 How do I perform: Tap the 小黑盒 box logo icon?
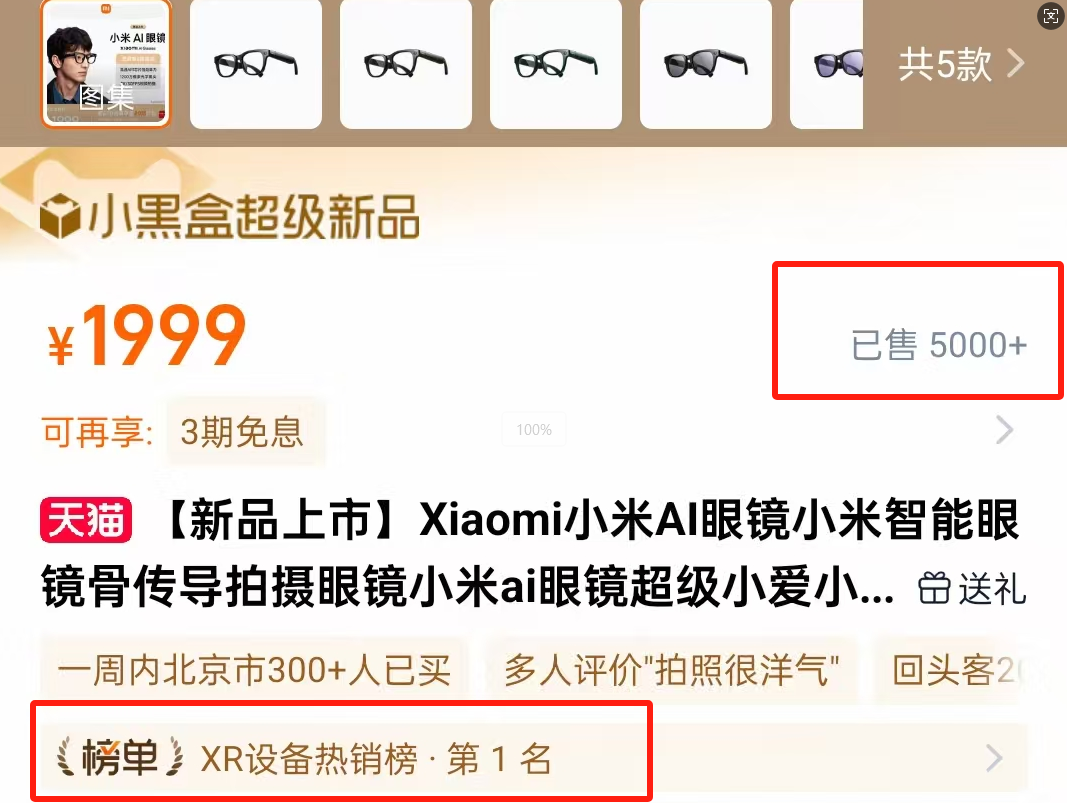(x=61, y=216)
